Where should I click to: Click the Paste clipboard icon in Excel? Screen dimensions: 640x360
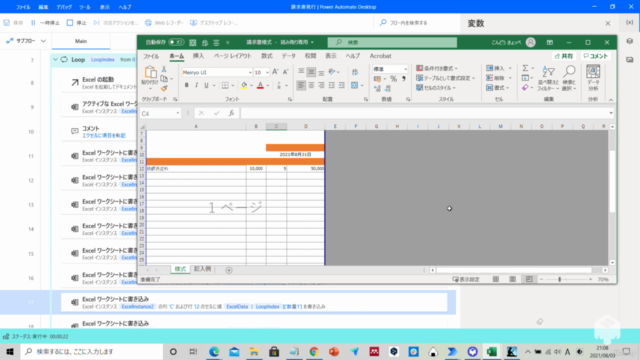pyautogui.click(x=150, y=73)
